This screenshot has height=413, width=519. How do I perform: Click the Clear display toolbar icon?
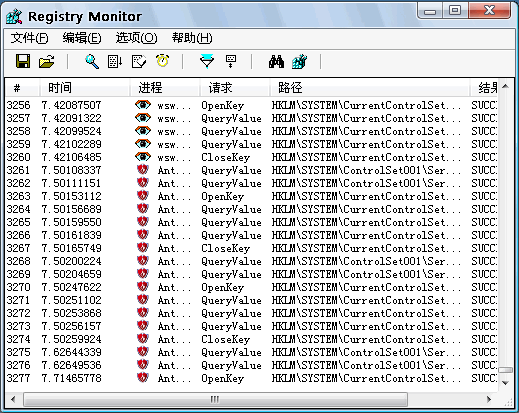pyautogui.click(x=139, y=61)
